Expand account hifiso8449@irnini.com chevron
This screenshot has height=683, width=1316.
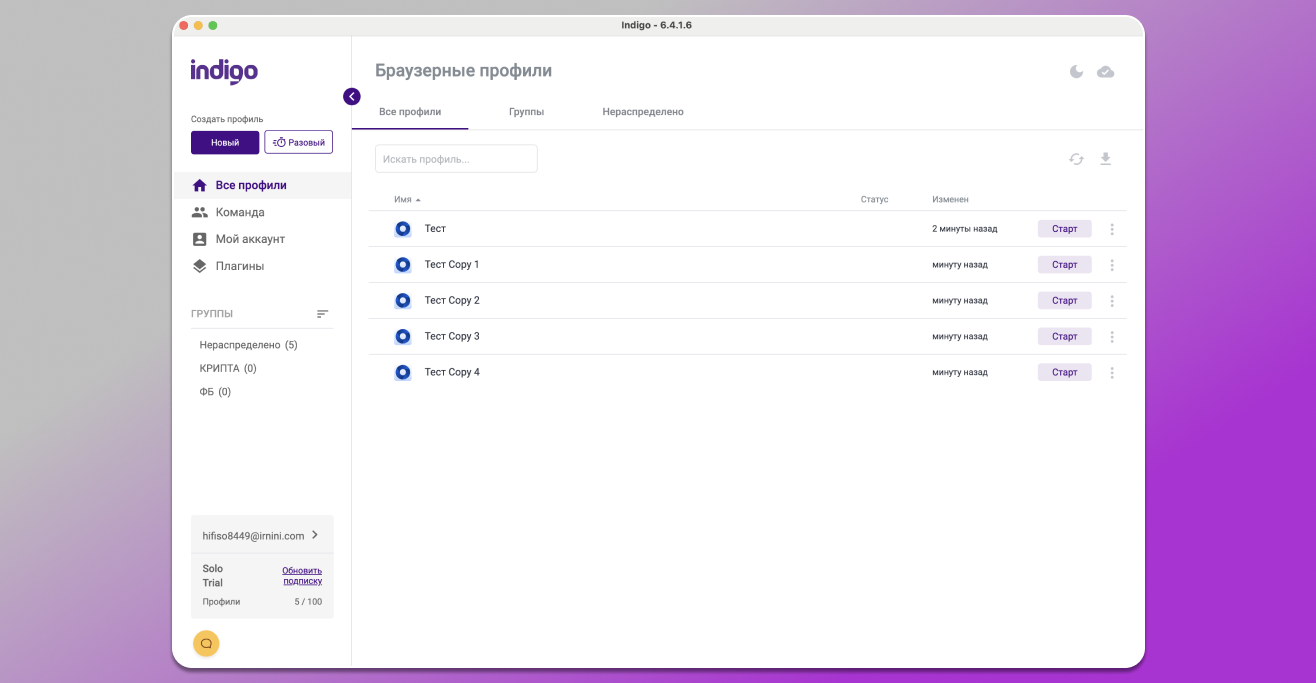[315, 535]
